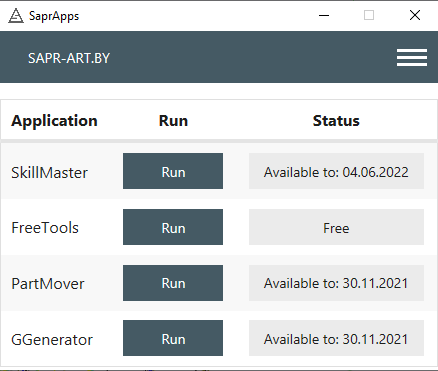Close the SaprApps window
The height and width of the screenshot is (371, 438).
pos(415,15)
